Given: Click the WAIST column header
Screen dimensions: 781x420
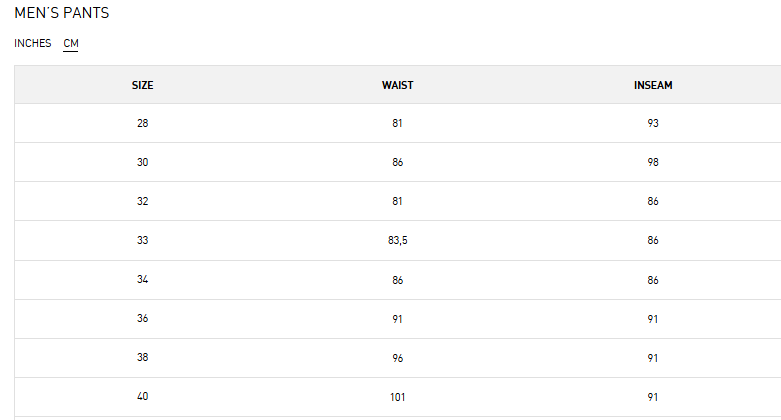Looking at the screenshot, I should coord(397,85).
